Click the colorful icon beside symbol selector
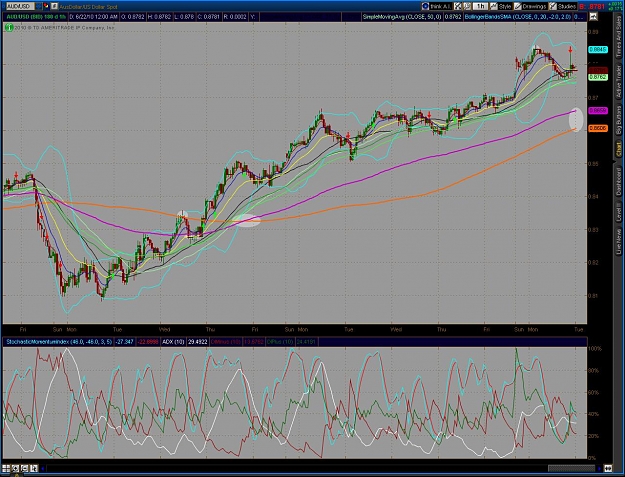This screenshot has width=625, height=477. point(46,6)
